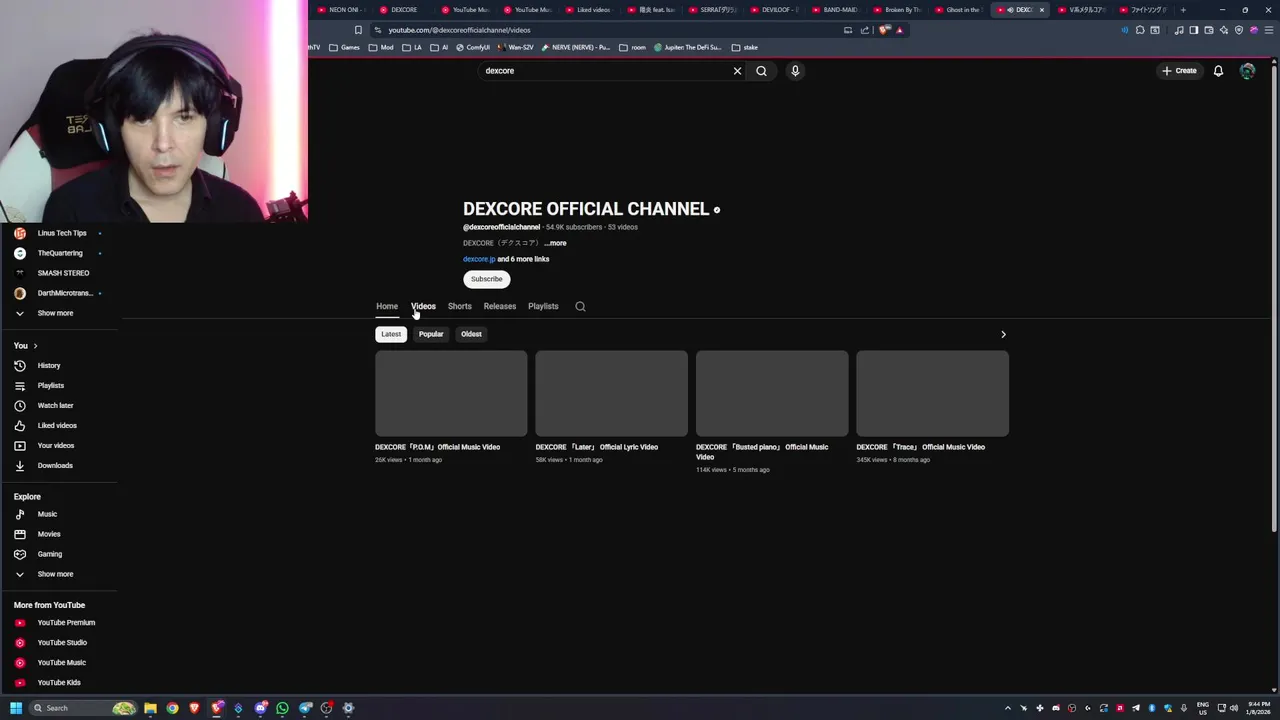This screenshot has height=720, width=1280.
Task: Open YouTube Music link
Action: pyautogui.click(x=60, y=662)
